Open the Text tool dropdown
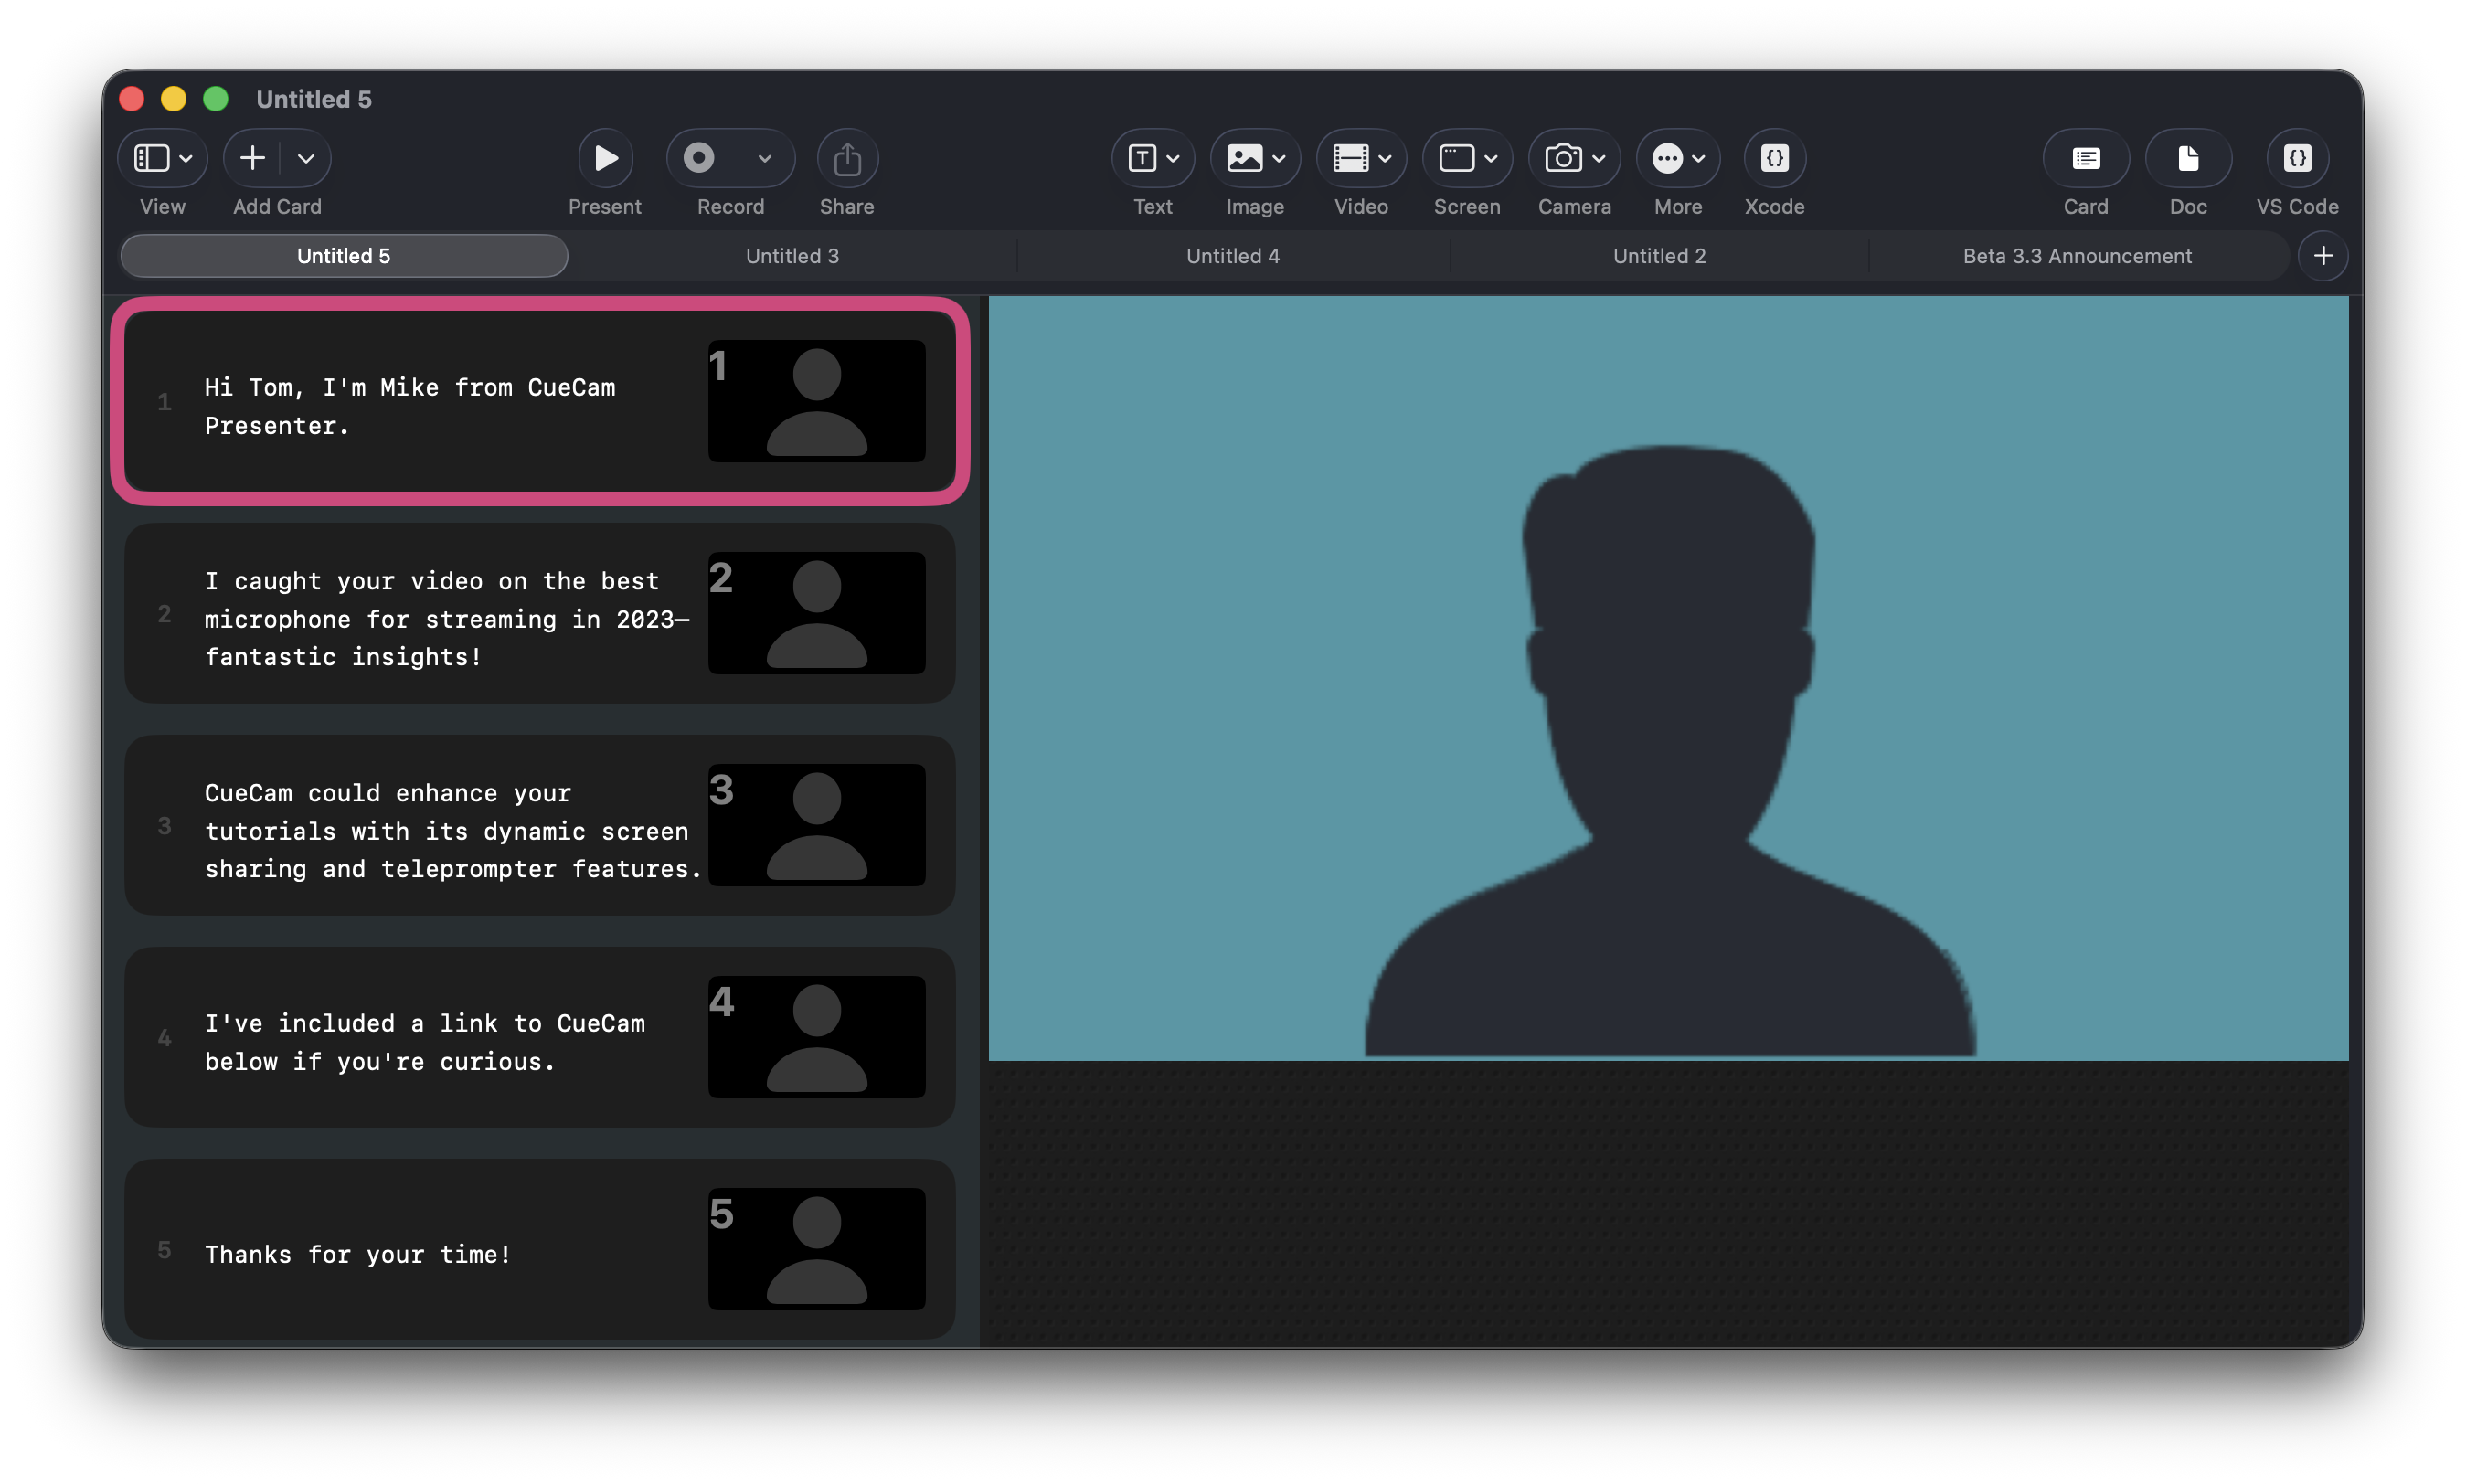The height and width of the screenshot is (1484, 2466). point(1172,158)
